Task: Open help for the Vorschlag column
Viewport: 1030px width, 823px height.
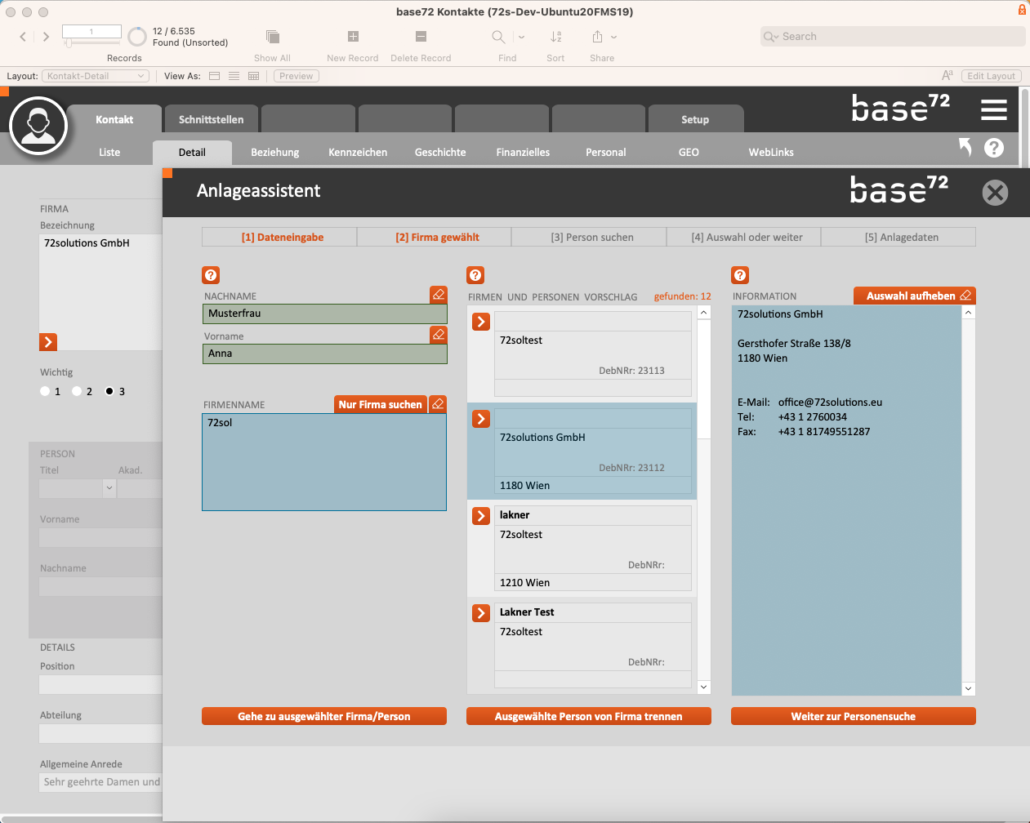Action: click(x=476, y=275)
